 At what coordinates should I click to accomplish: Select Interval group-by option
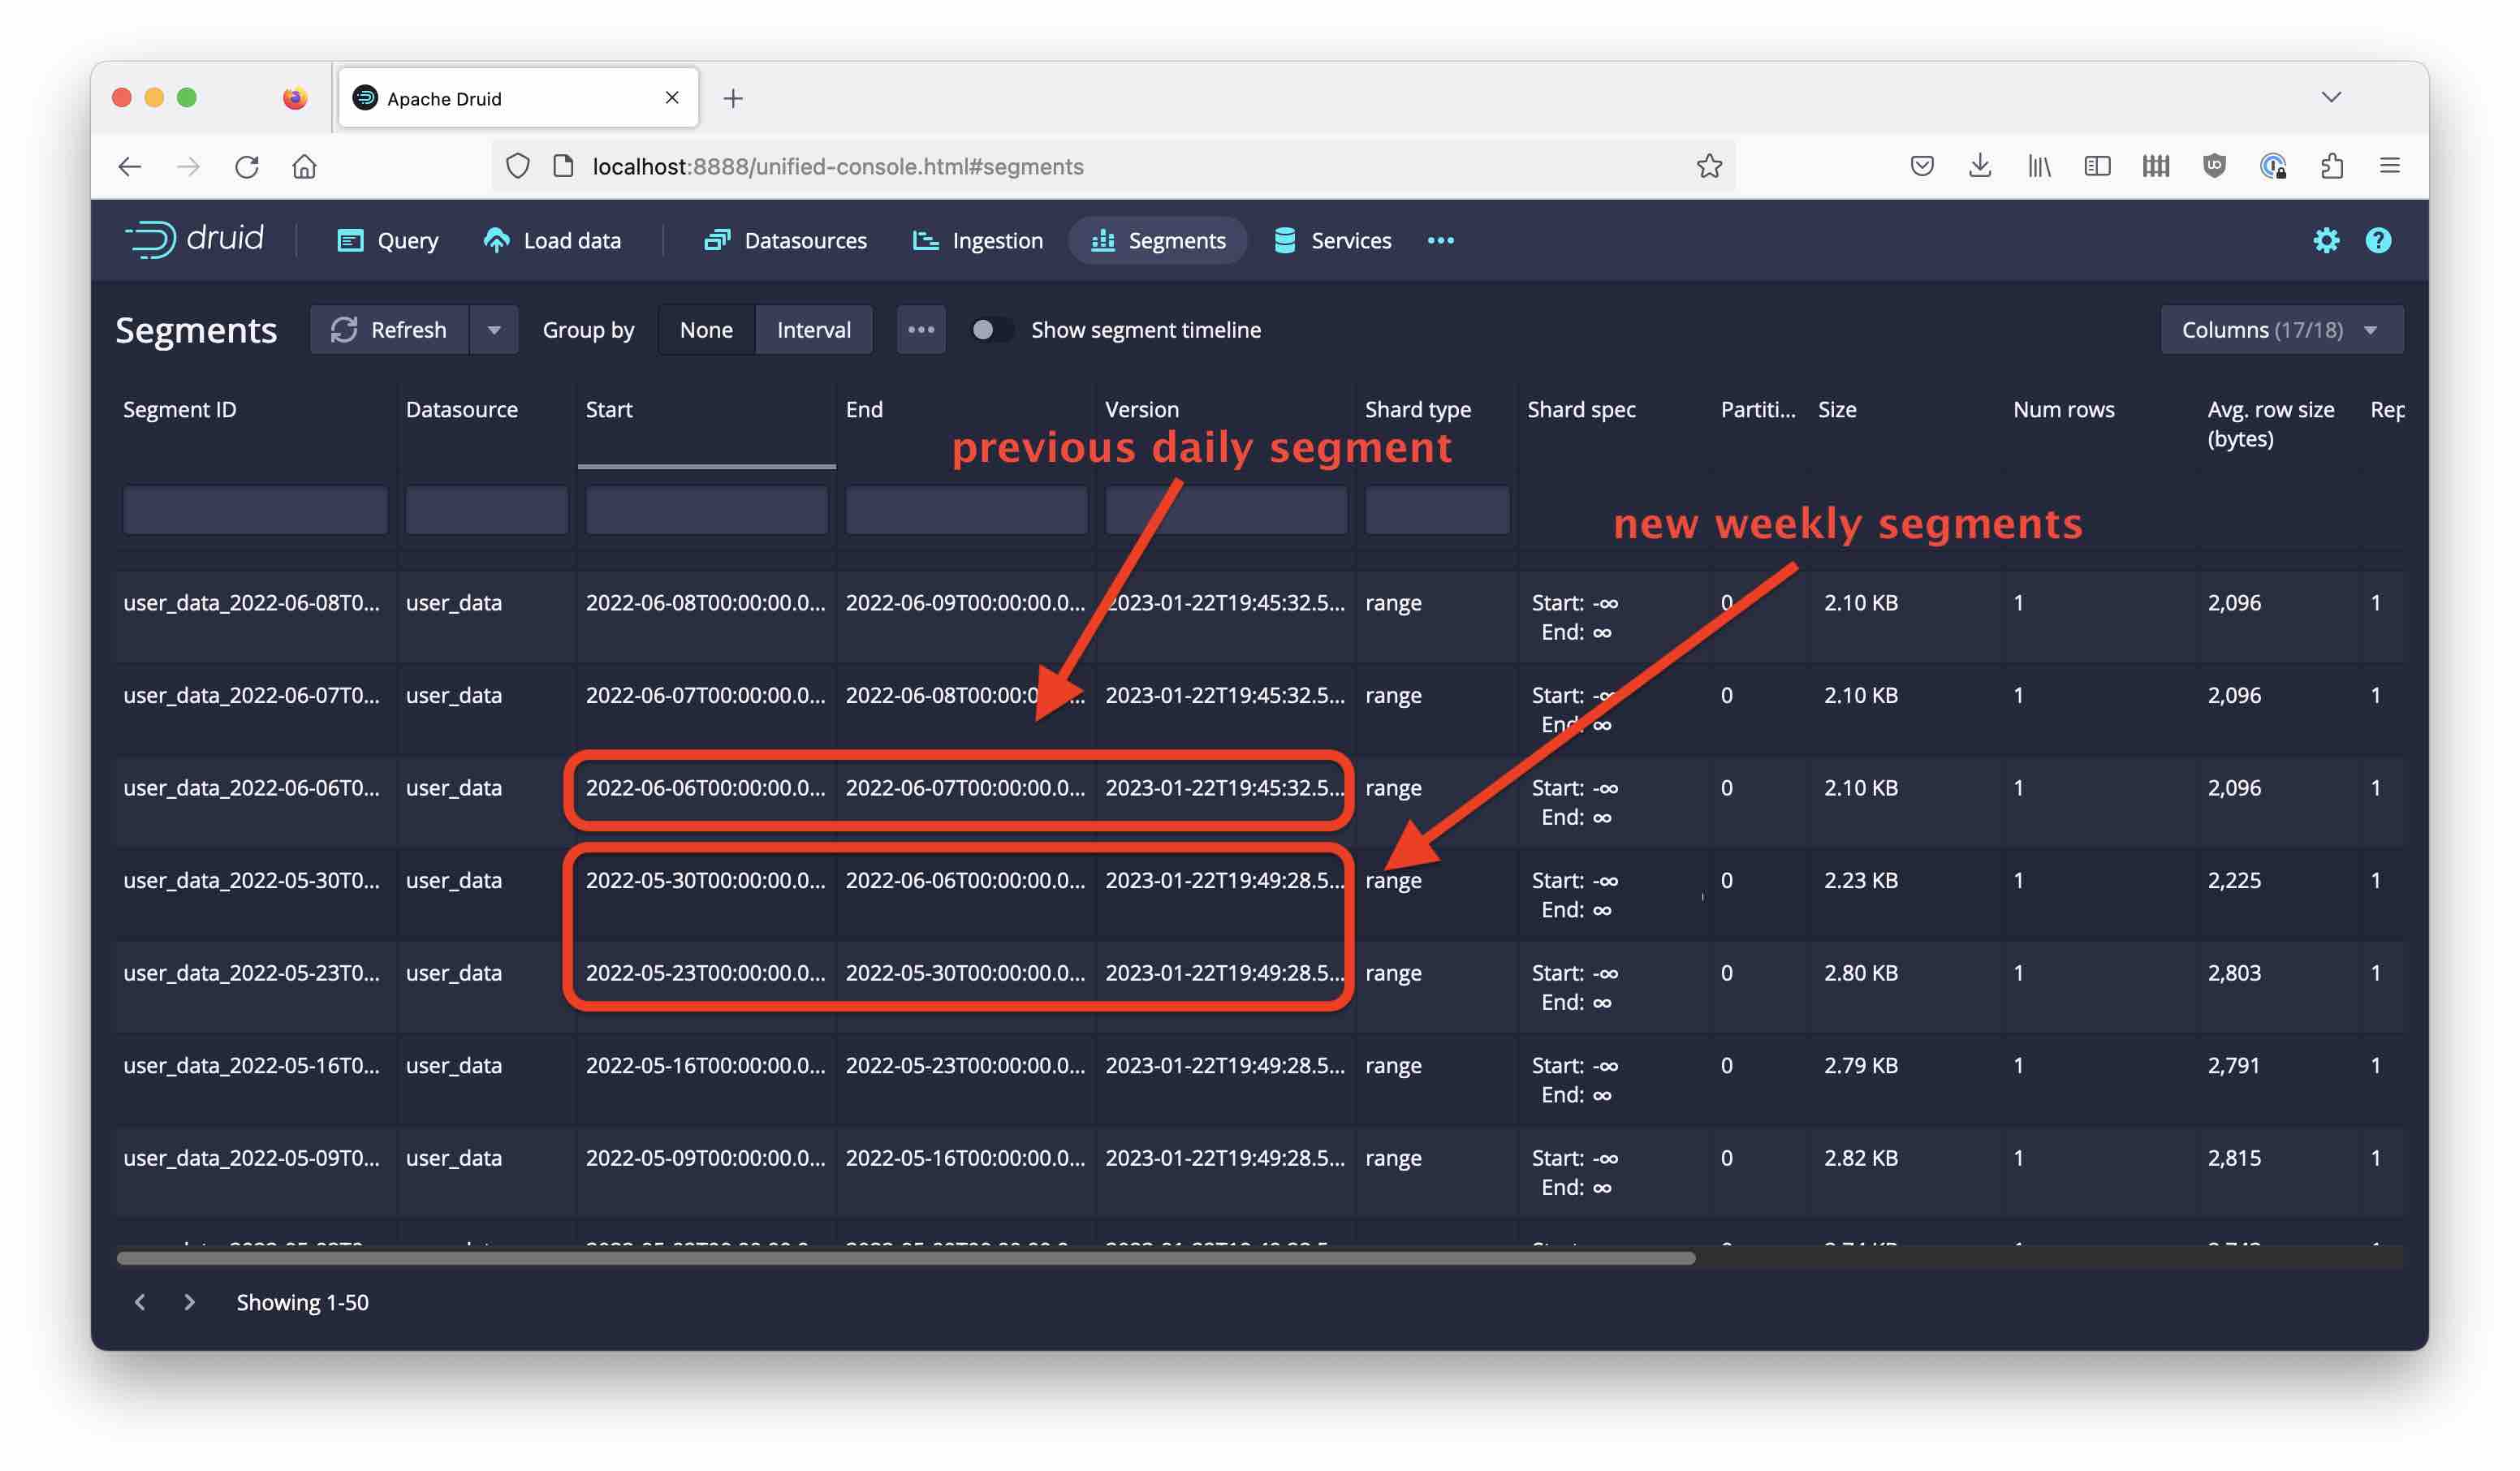813,330
